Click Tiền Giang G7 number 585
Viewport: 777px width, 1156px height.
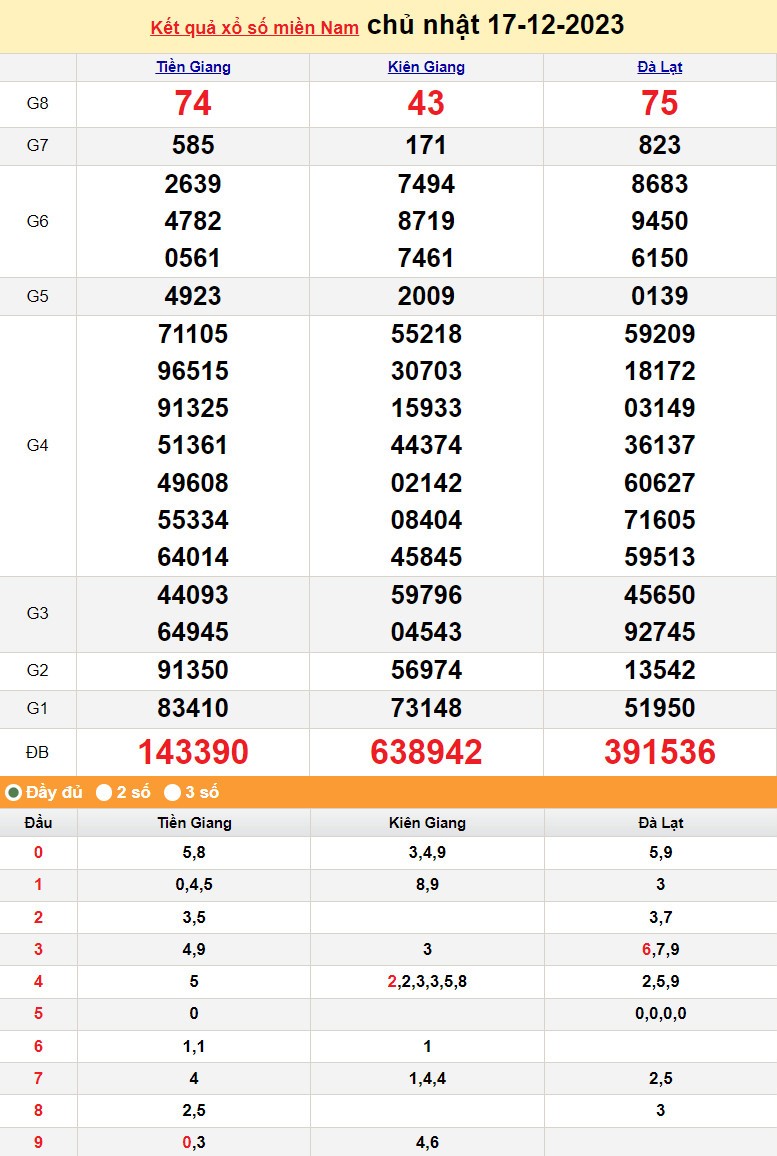tap(193, 145)
